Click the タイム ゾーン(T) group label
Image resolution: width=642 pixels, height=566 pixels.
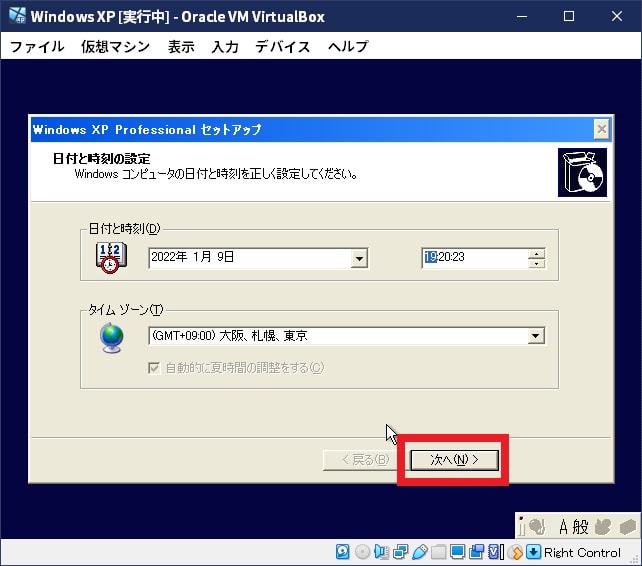pyautogui.click(x=126, y=310)
